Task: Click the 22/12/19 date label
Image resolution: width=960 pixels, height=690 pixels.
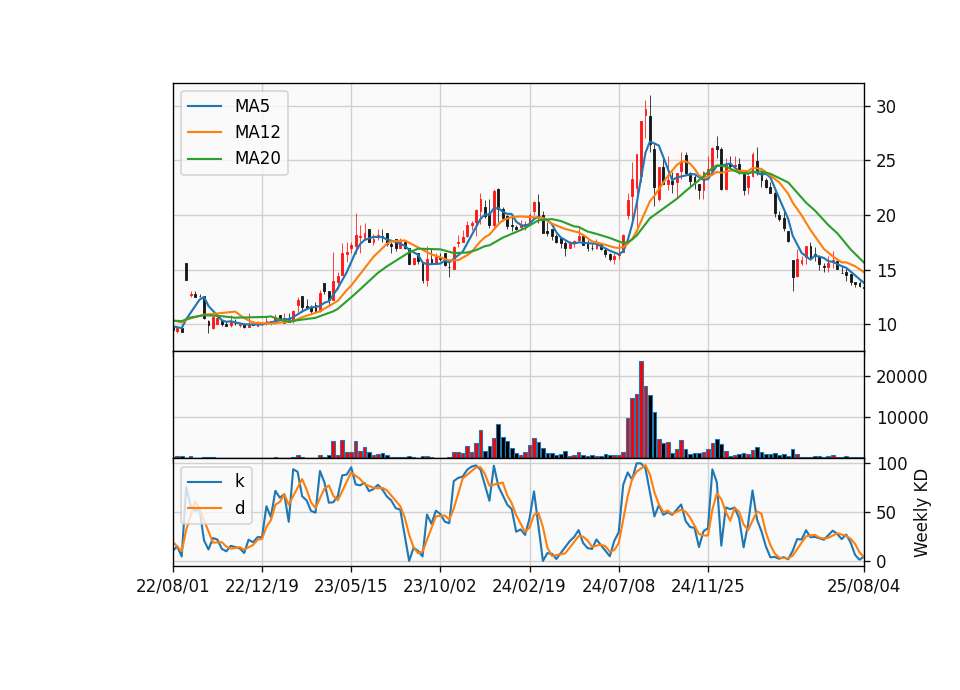Action: 261,586
